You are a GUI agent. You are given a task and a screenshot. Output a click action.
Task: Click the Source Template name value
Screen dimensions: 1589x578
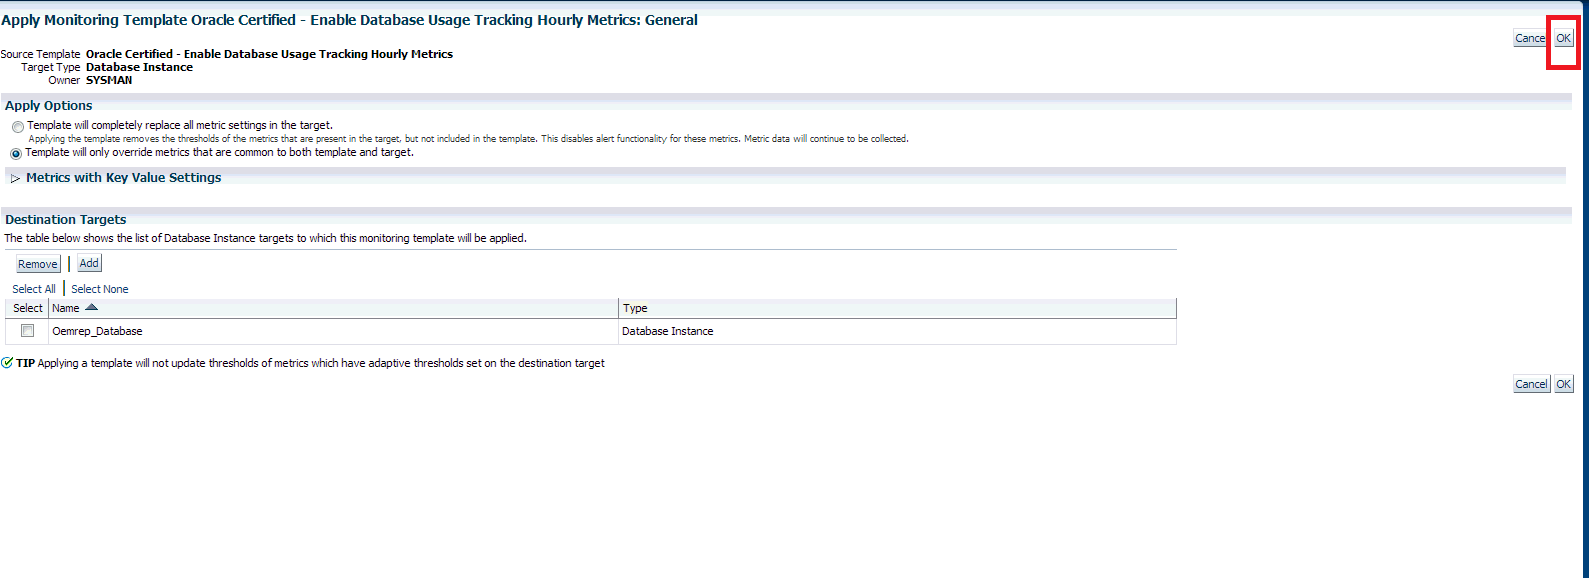click(x=269, y=54)
